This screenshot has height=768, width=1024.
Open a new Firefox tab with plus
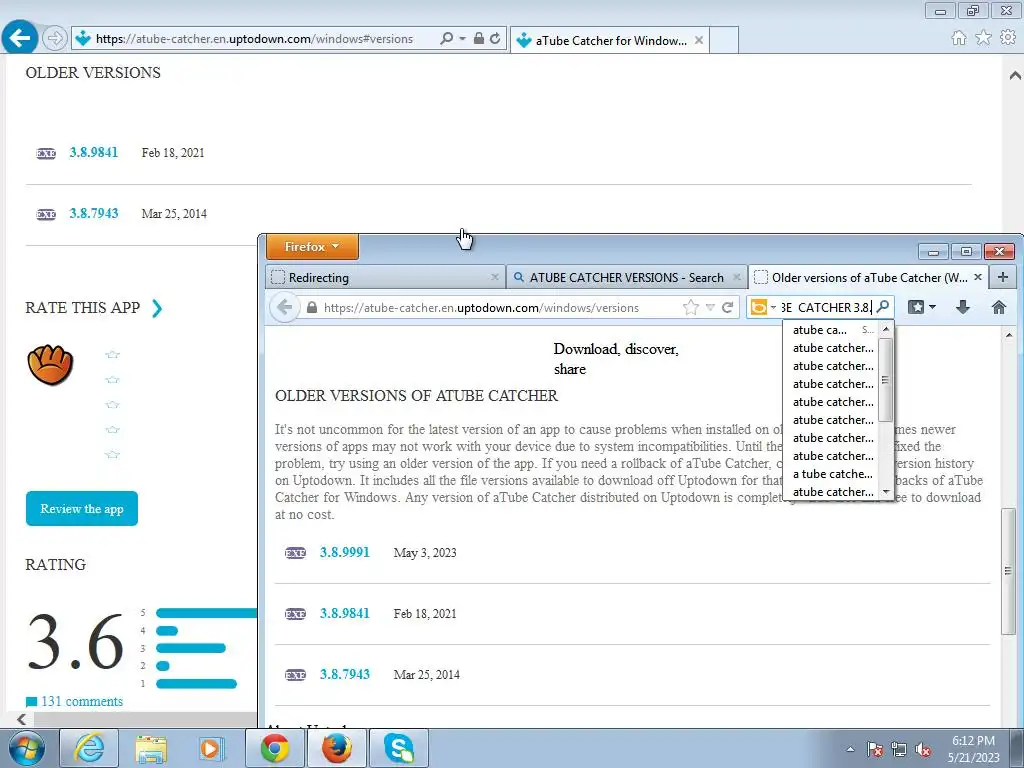(1002, 277)
